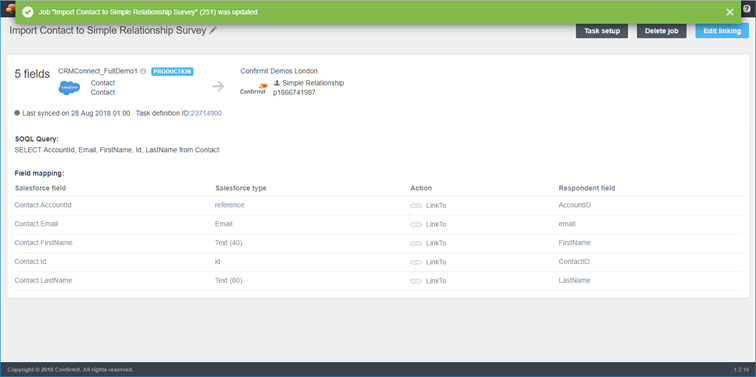This screenshot has height=377, width=756.
Task: Click the email respondent field cell
Action: [x=567, y=224]
